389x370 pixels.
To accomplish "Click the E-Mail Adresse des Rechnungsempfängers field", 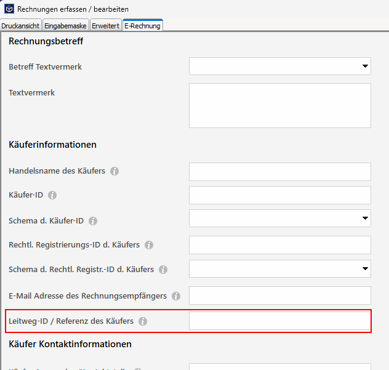I will pyautogui.click(x=280, y=295).
